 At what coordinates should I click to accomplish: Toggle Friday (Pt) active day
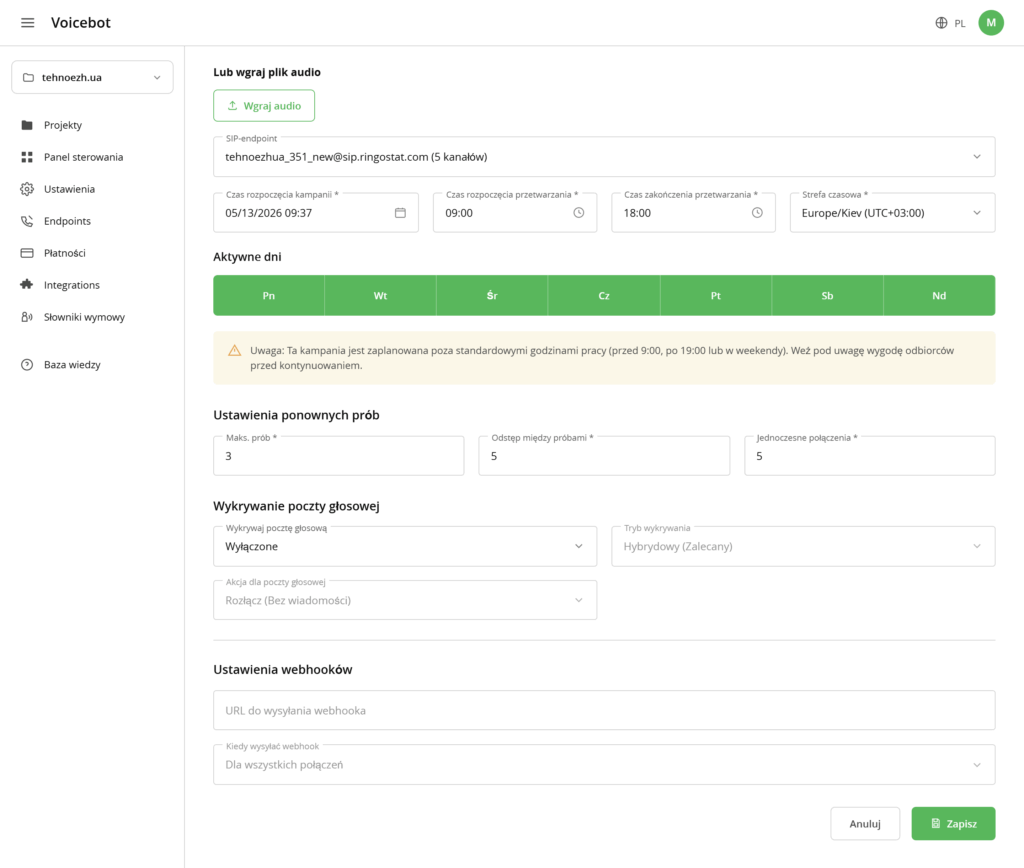[x=716, y=295]
